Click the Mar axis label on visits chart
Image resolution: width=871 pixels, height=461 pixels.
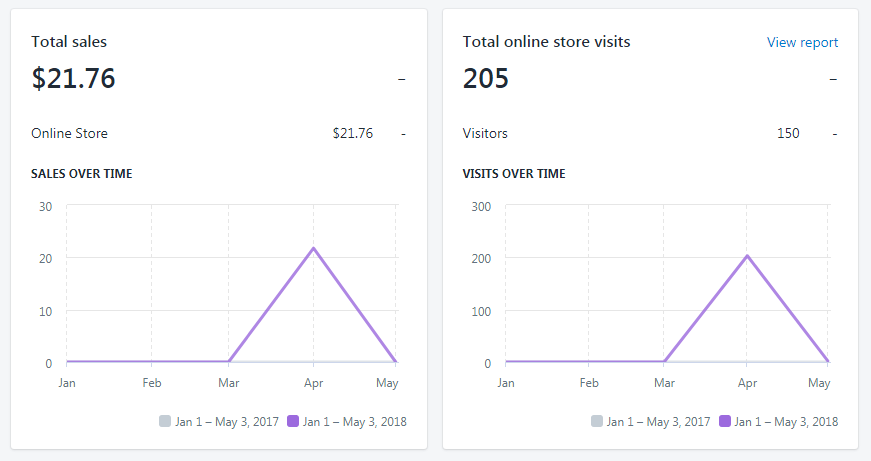664,383
